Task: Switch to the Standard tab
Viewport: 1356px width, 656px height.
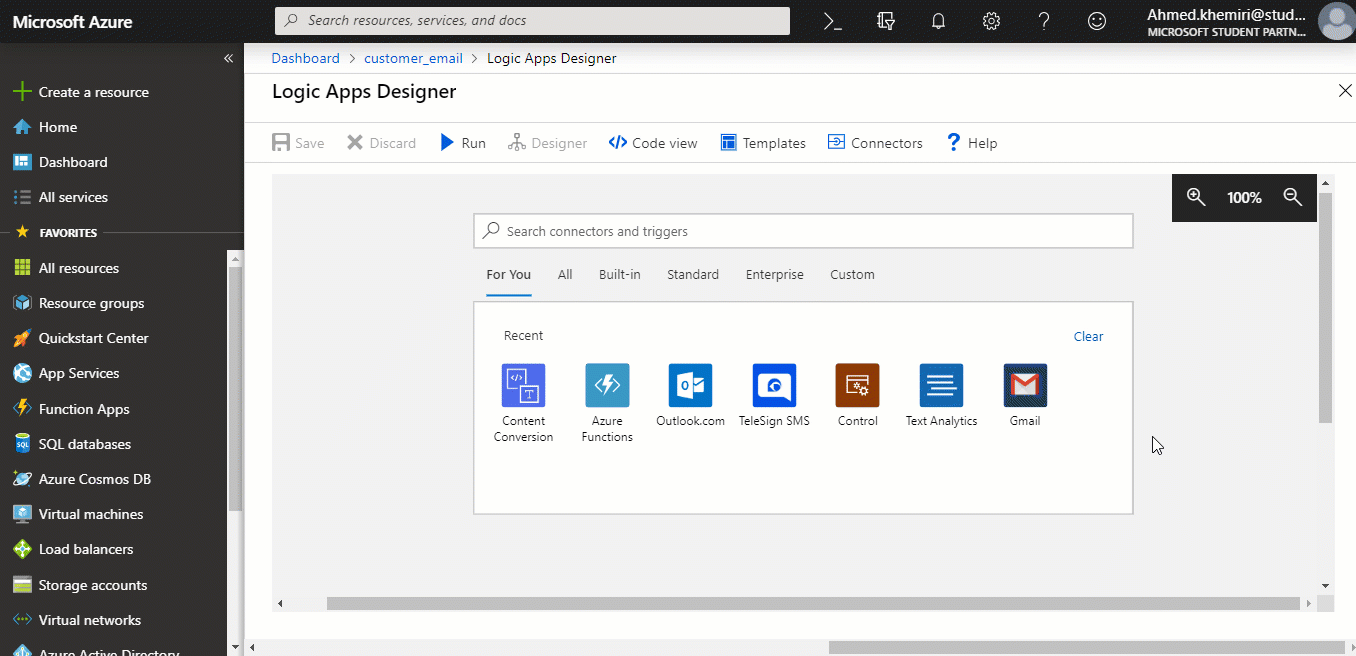Action: pyautogui.click(x=693, y=275)
